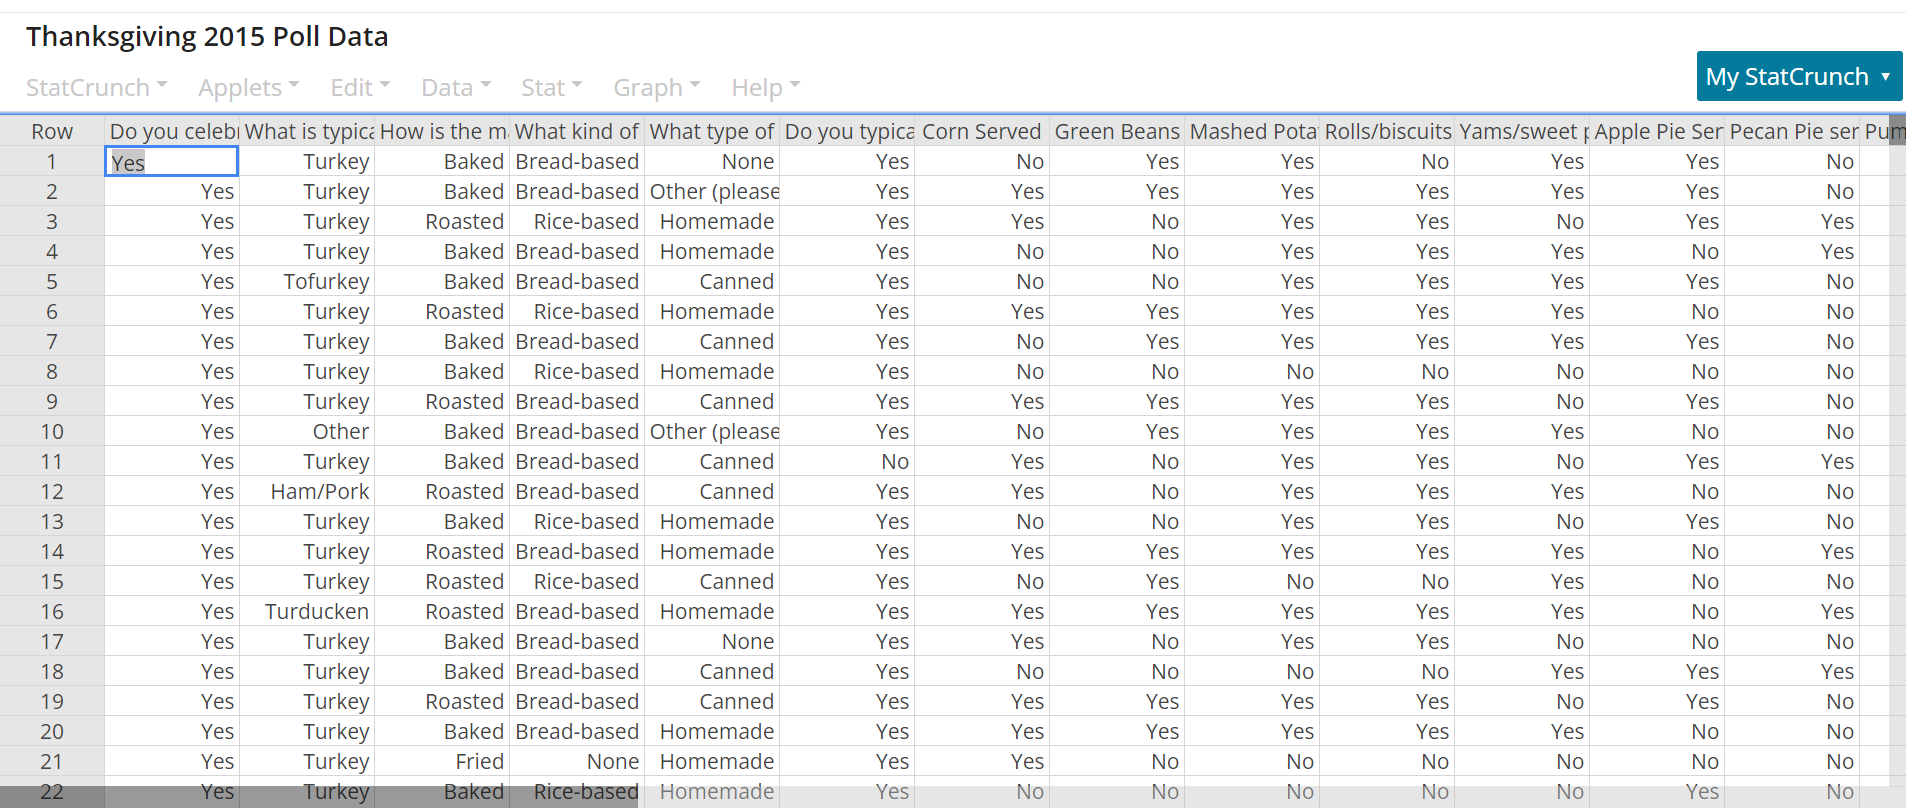This screenshot has height=808, width=1906.
Task: Select the Corn Served column header
Action: [x=981, y=131]
